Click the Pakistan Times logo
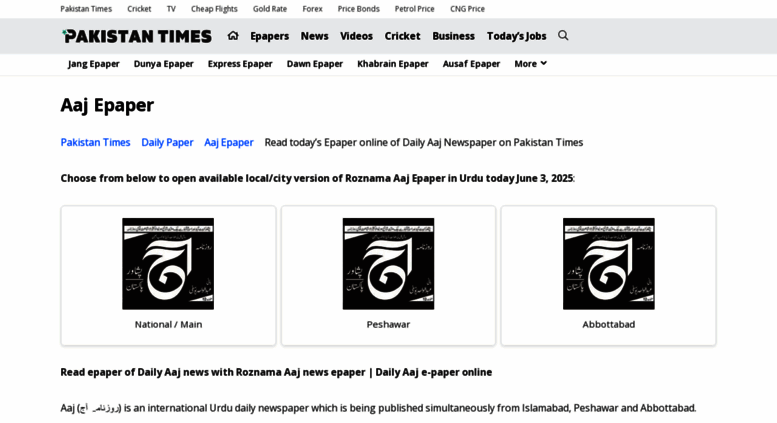The image size is (777, 423). (137, 36)
